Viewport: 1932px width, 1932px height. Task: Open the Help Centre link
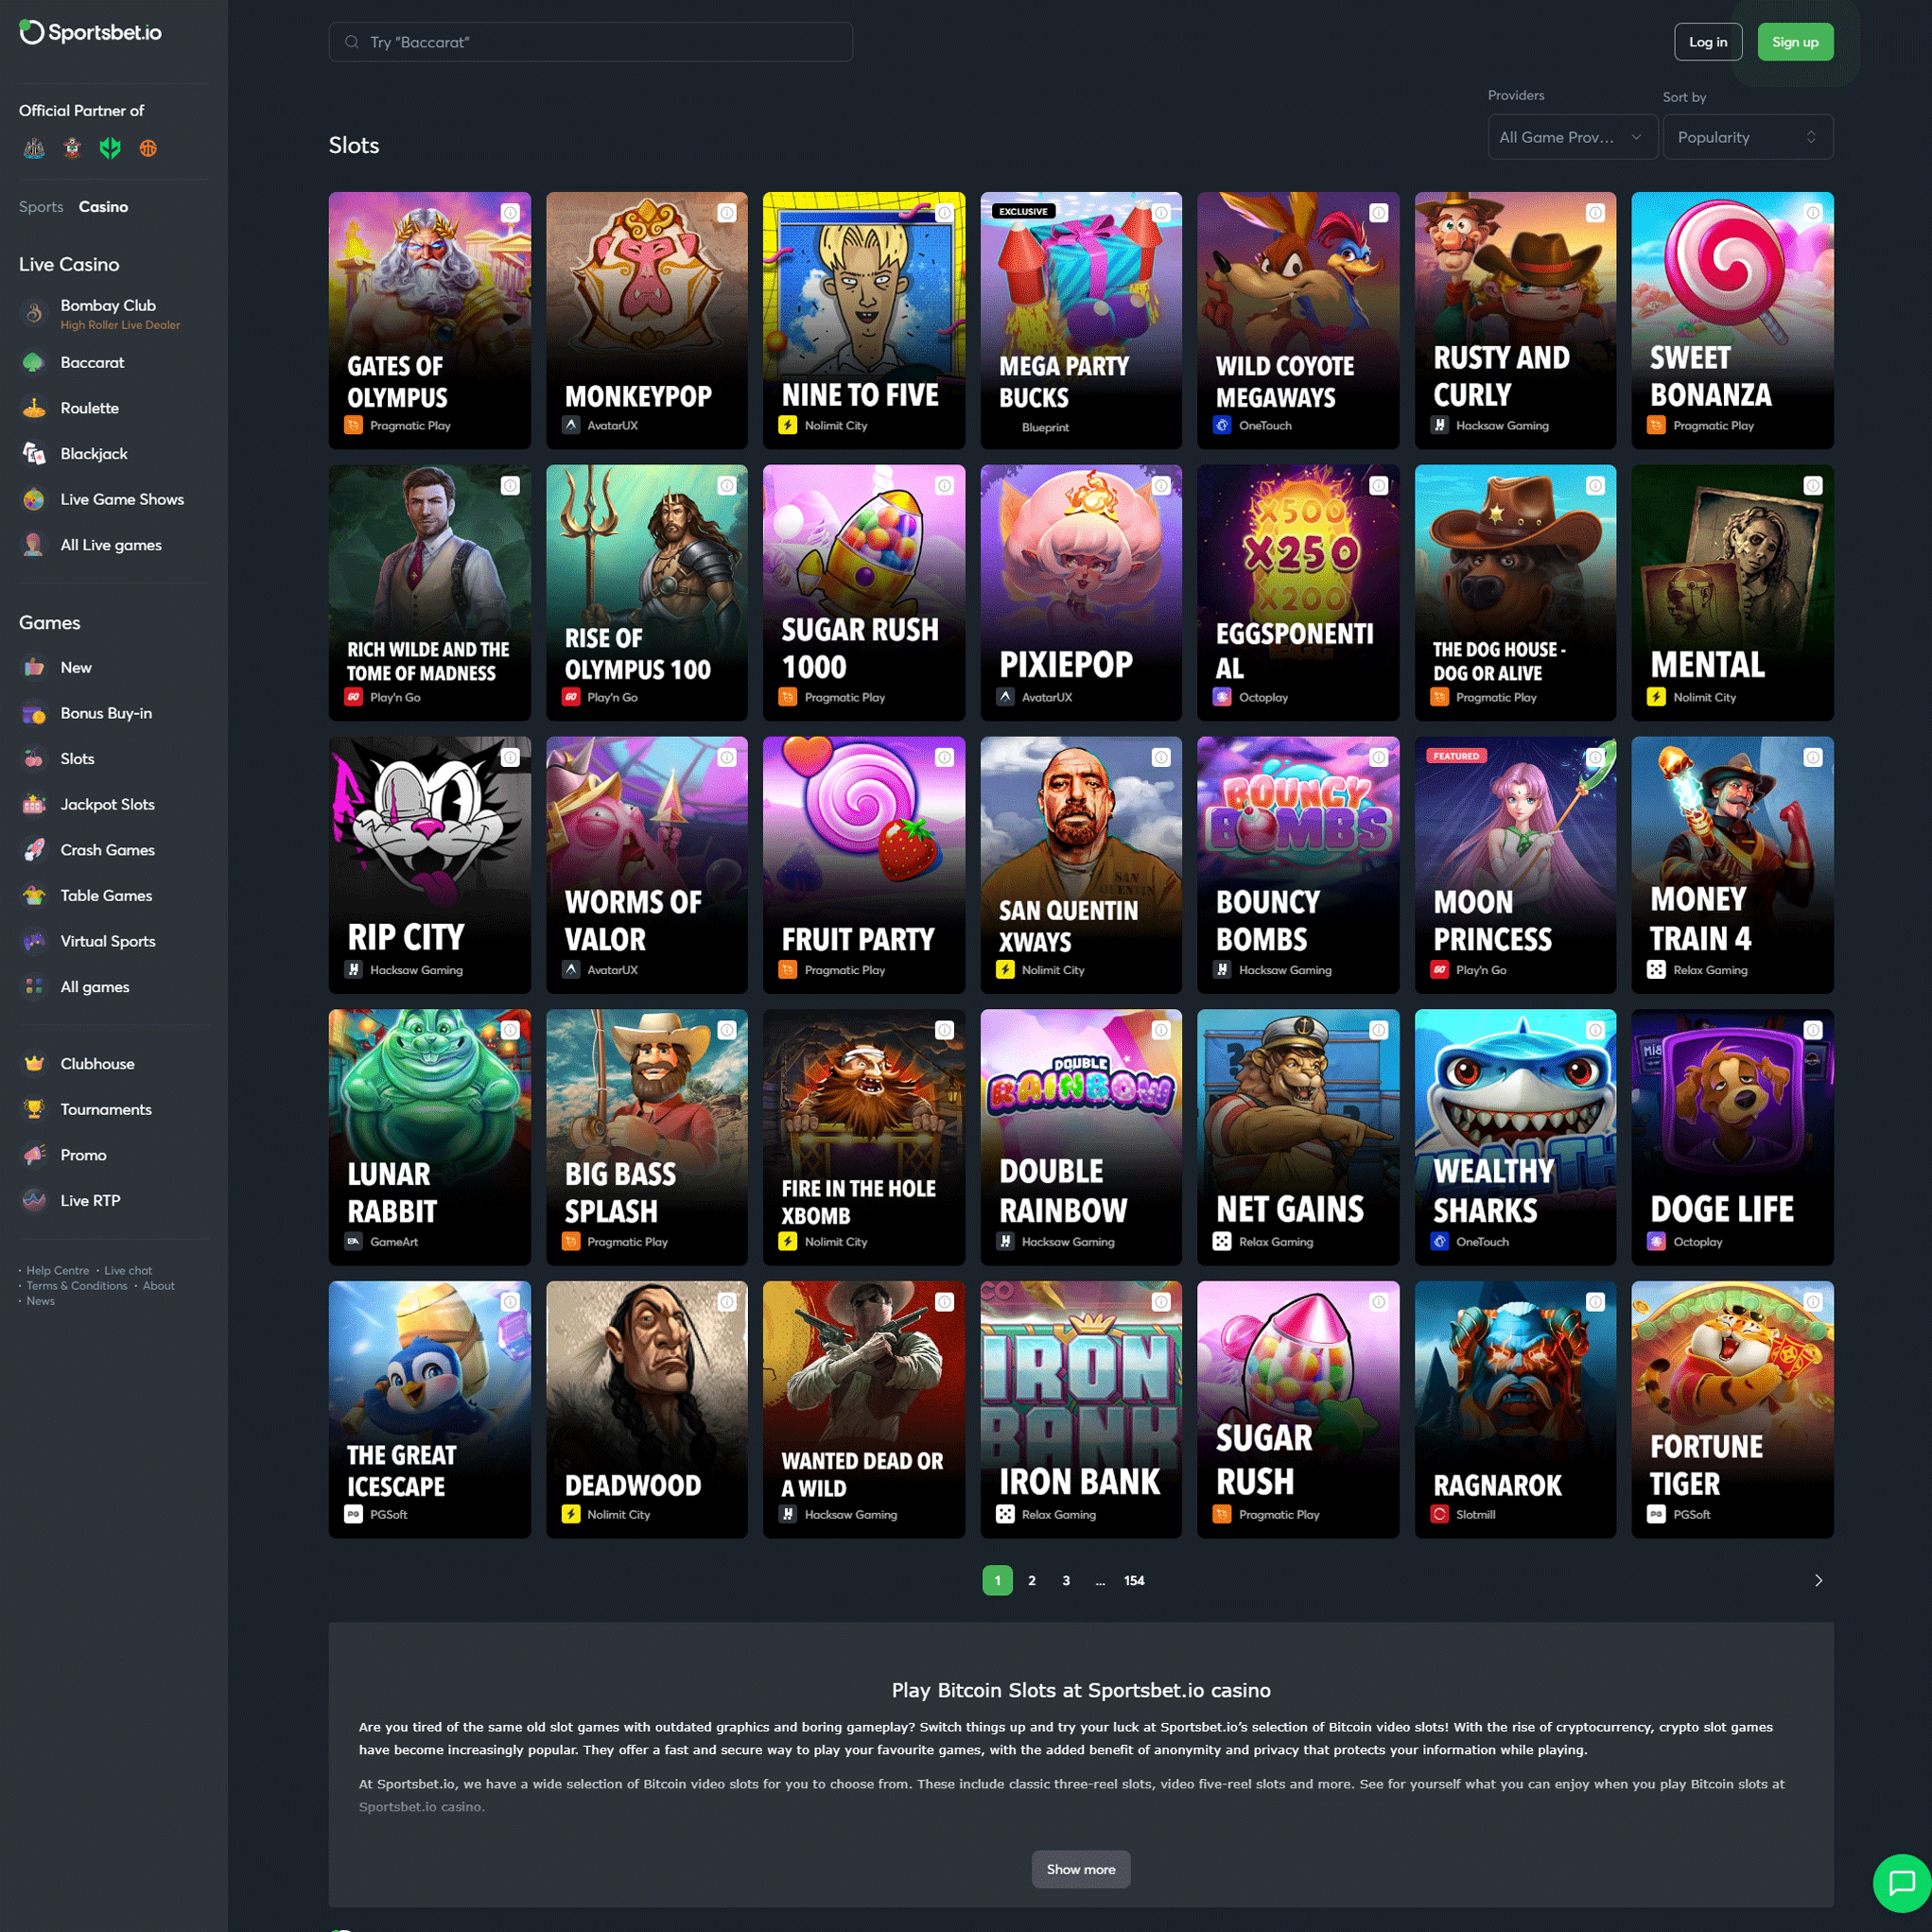click(x=57, y=1270)
